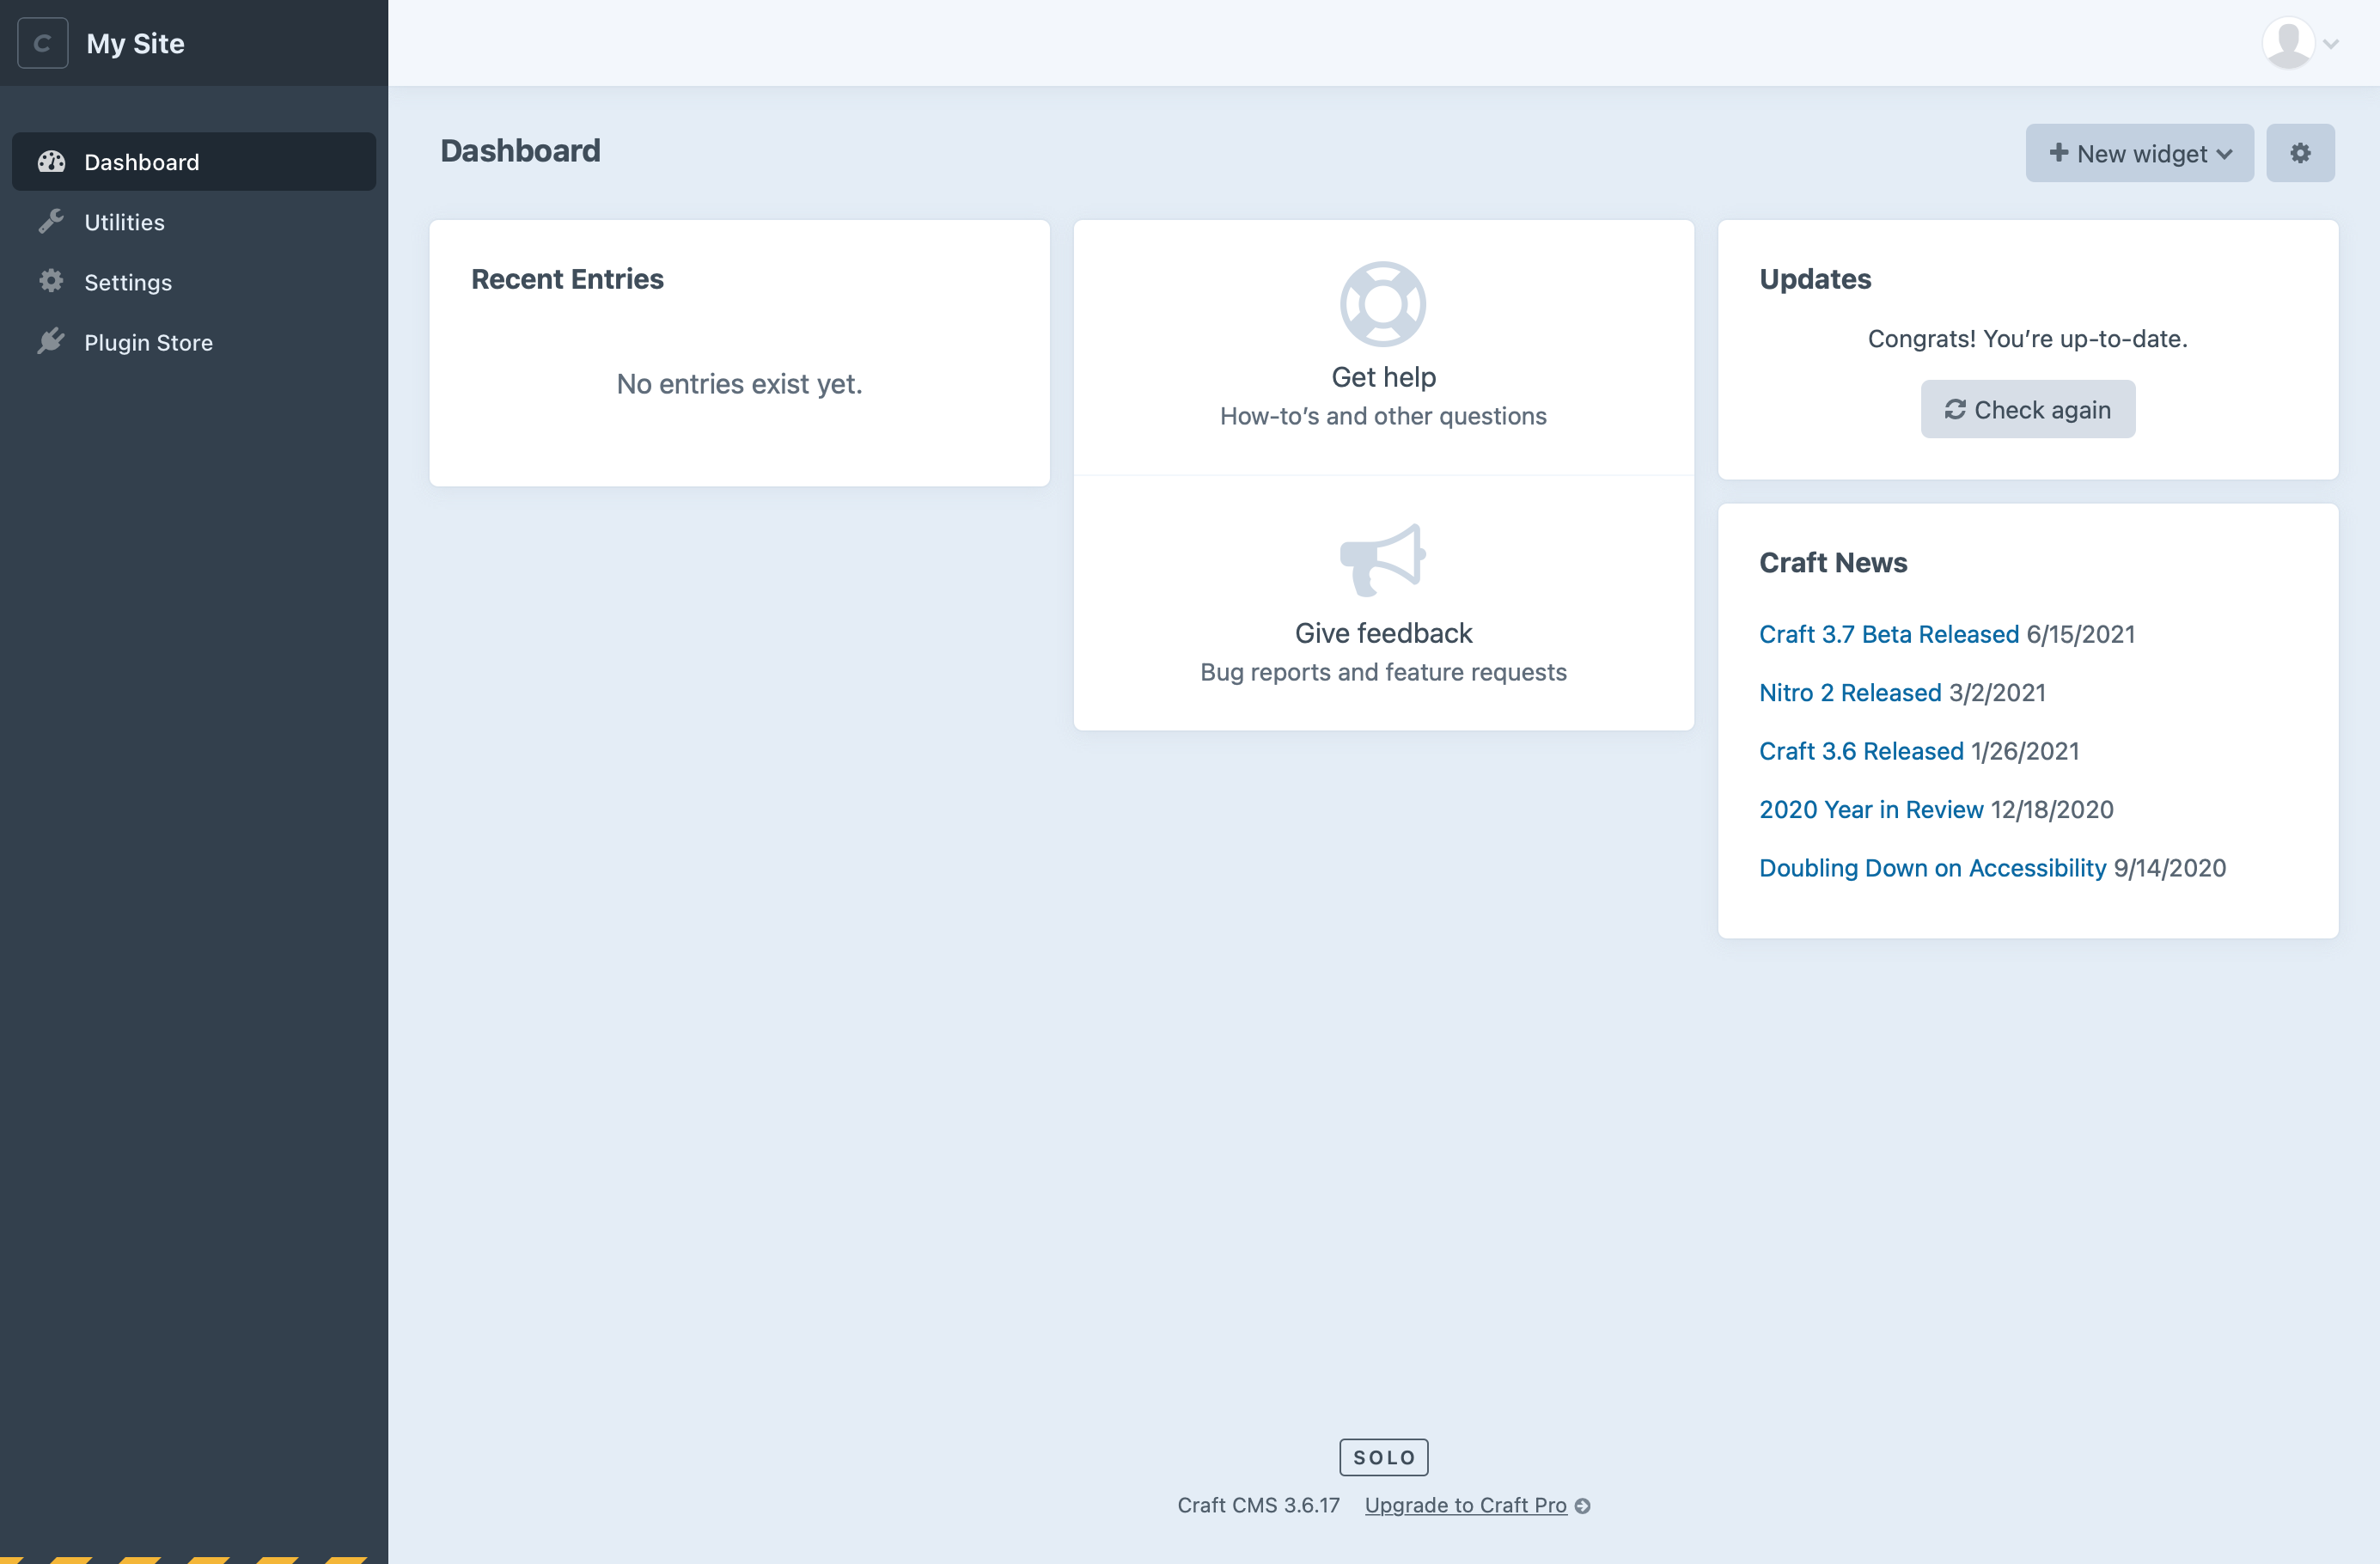Screen dimensions: 2380x1564
Task: Click the site logo icon beside My Site
Action: [x=43, y=43]
